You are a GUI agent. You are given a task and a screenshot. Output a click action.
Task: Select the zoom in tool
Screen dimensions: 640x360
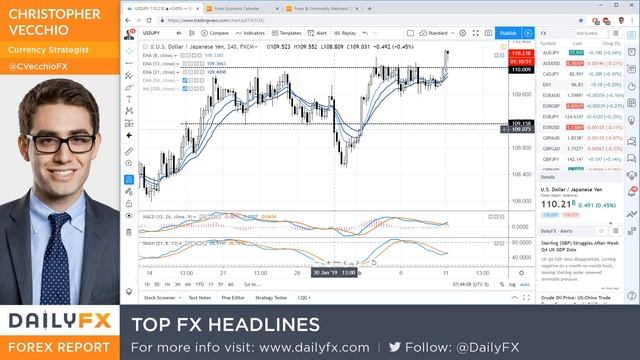point(129,163)
